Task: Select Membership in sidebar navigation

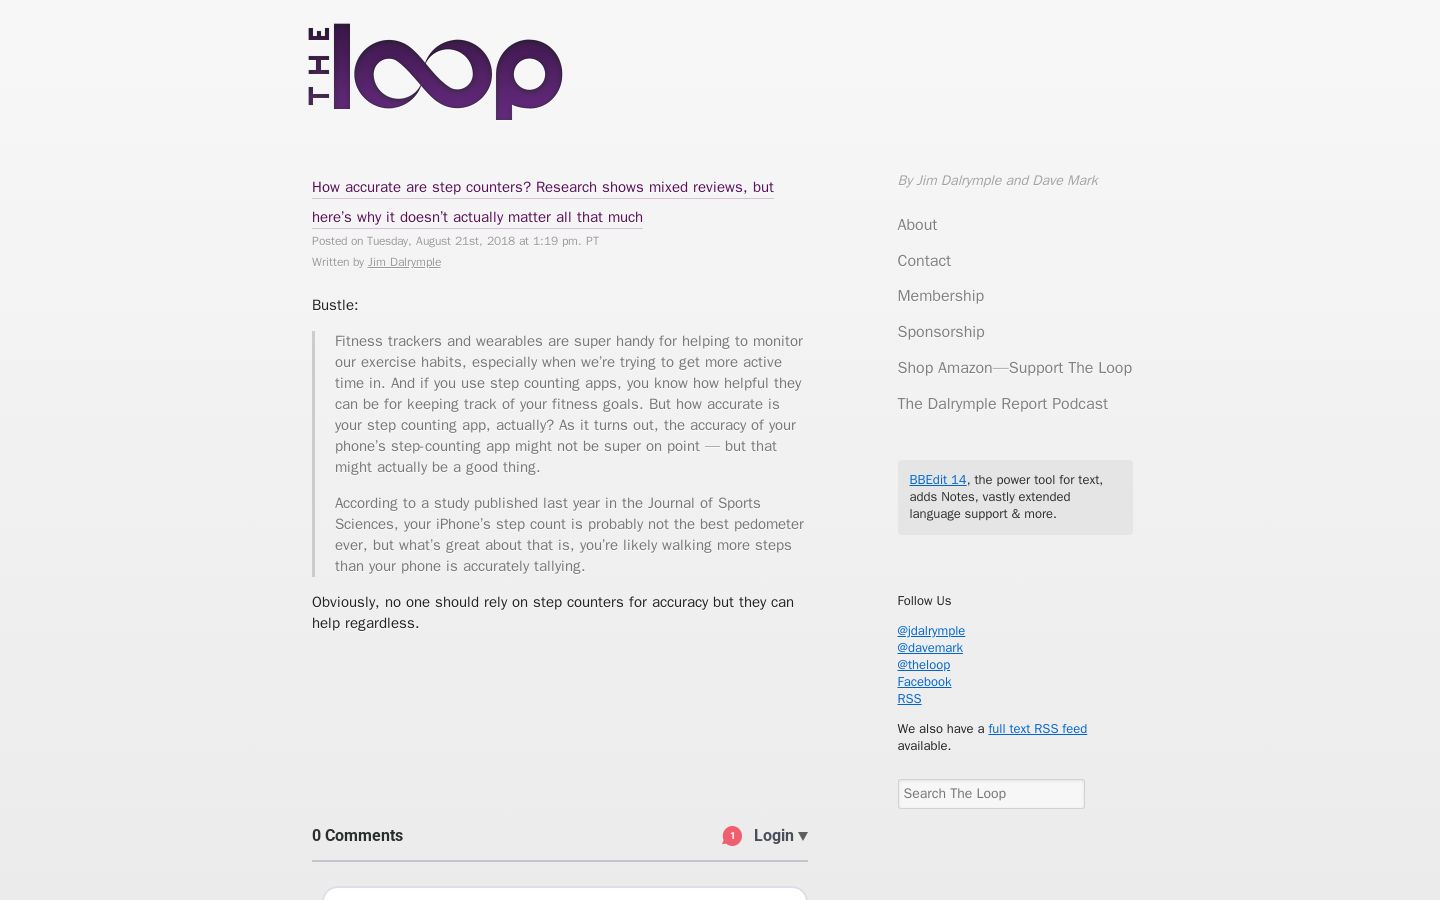Action: click(940, 296)
